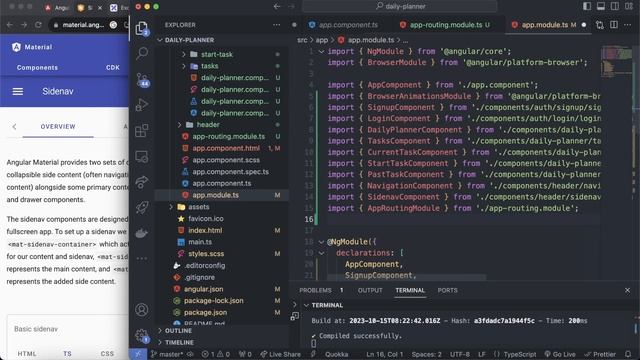
Task: Open app.component.html in the explorer
Action: (x=226, y=148)
